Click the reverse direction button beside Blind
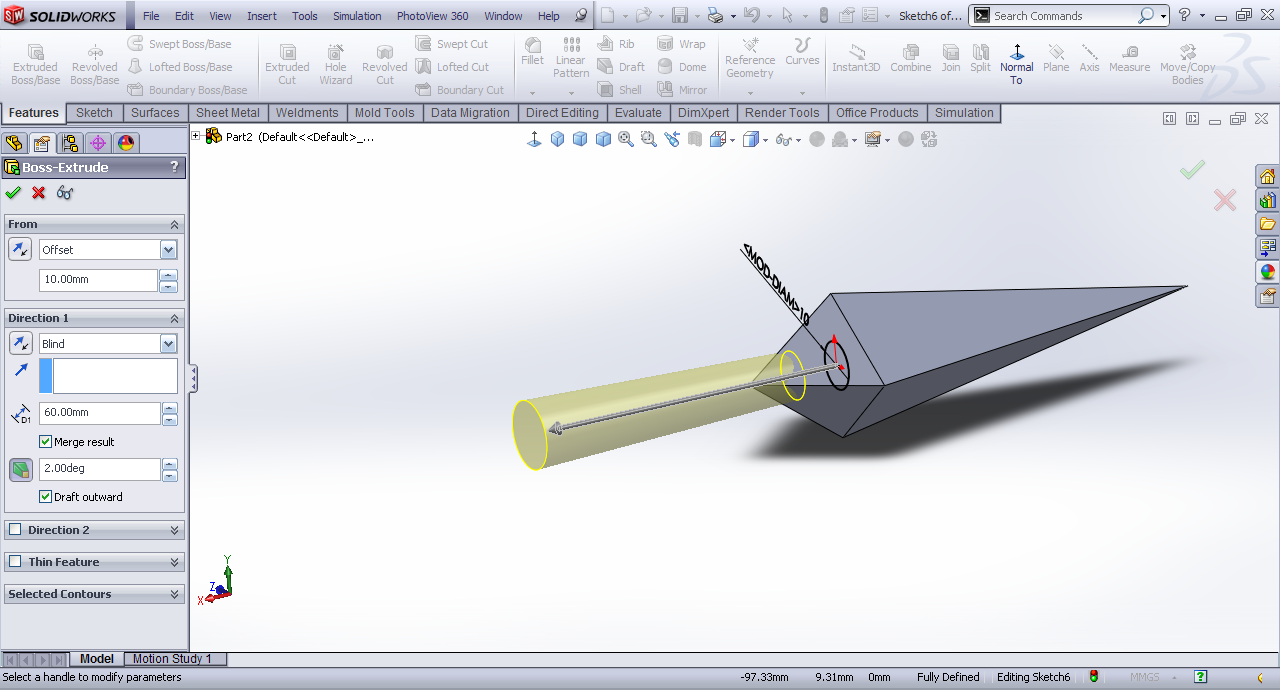The width and height of the screenshot is (1280, 690). [20, 343]
